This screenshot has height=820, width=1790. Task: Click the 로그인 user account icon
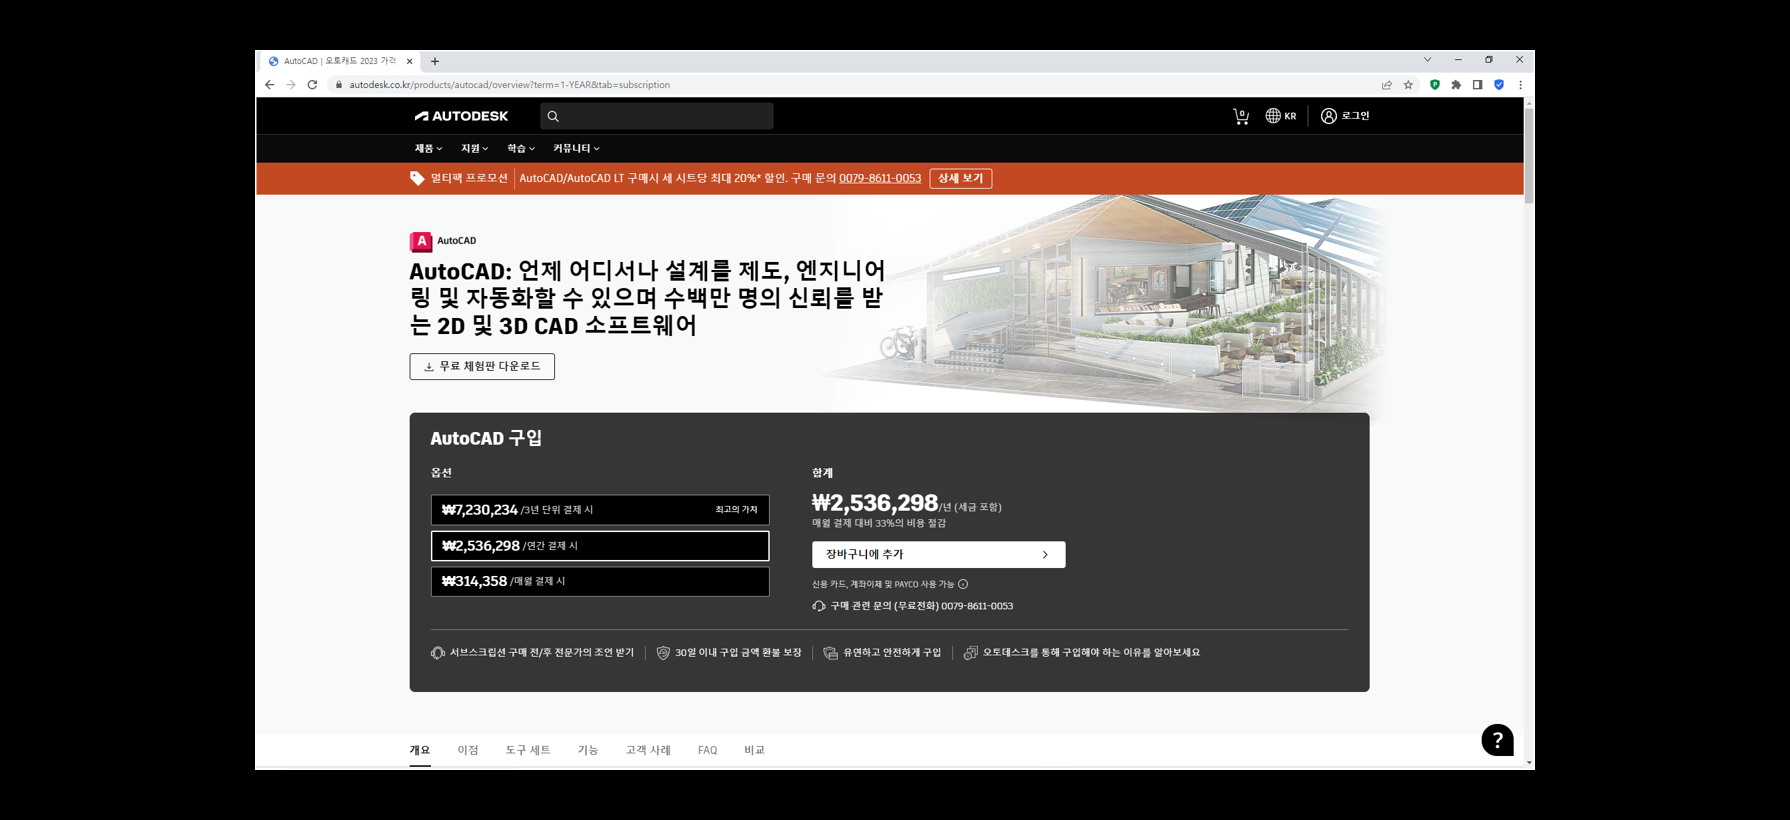pyautogui.click(x=1345, y=116)
